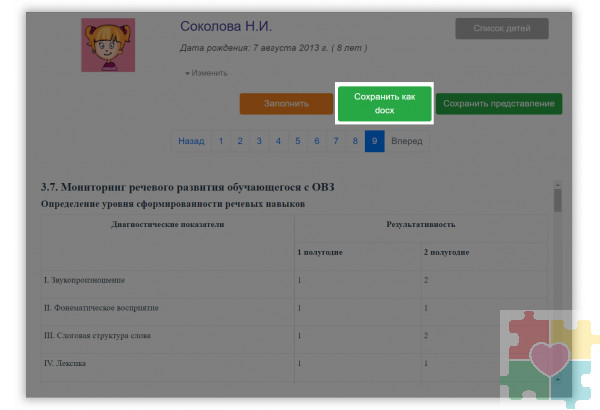Go back with 'Назад' pagination link
The width and height of the screenshot is (600, 410).
190,142
